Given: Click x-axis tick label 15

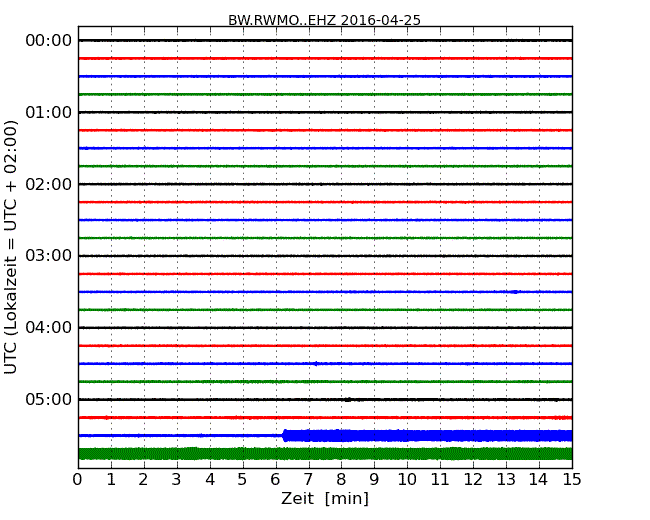Looking at the screenshot, I should click(572, 480).
